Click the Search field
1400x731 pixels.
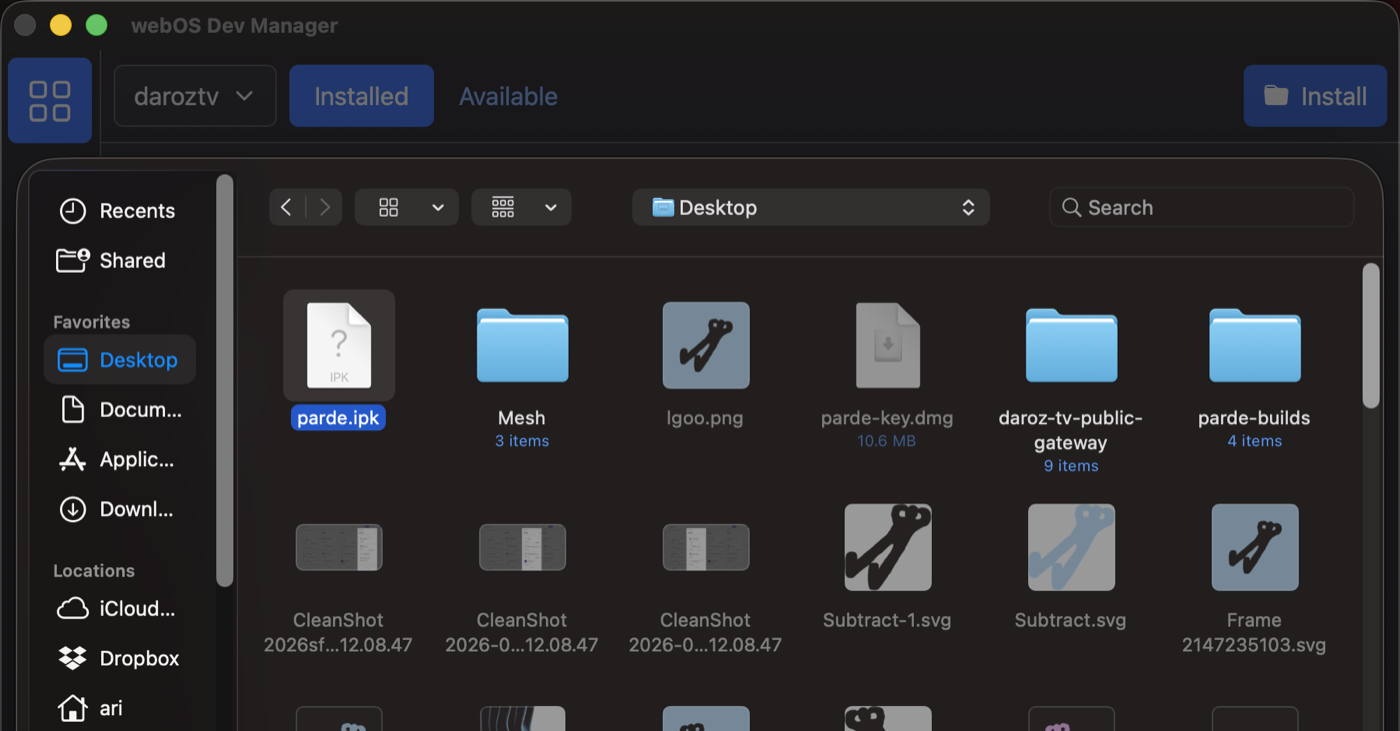click(x=1202, y=207)
